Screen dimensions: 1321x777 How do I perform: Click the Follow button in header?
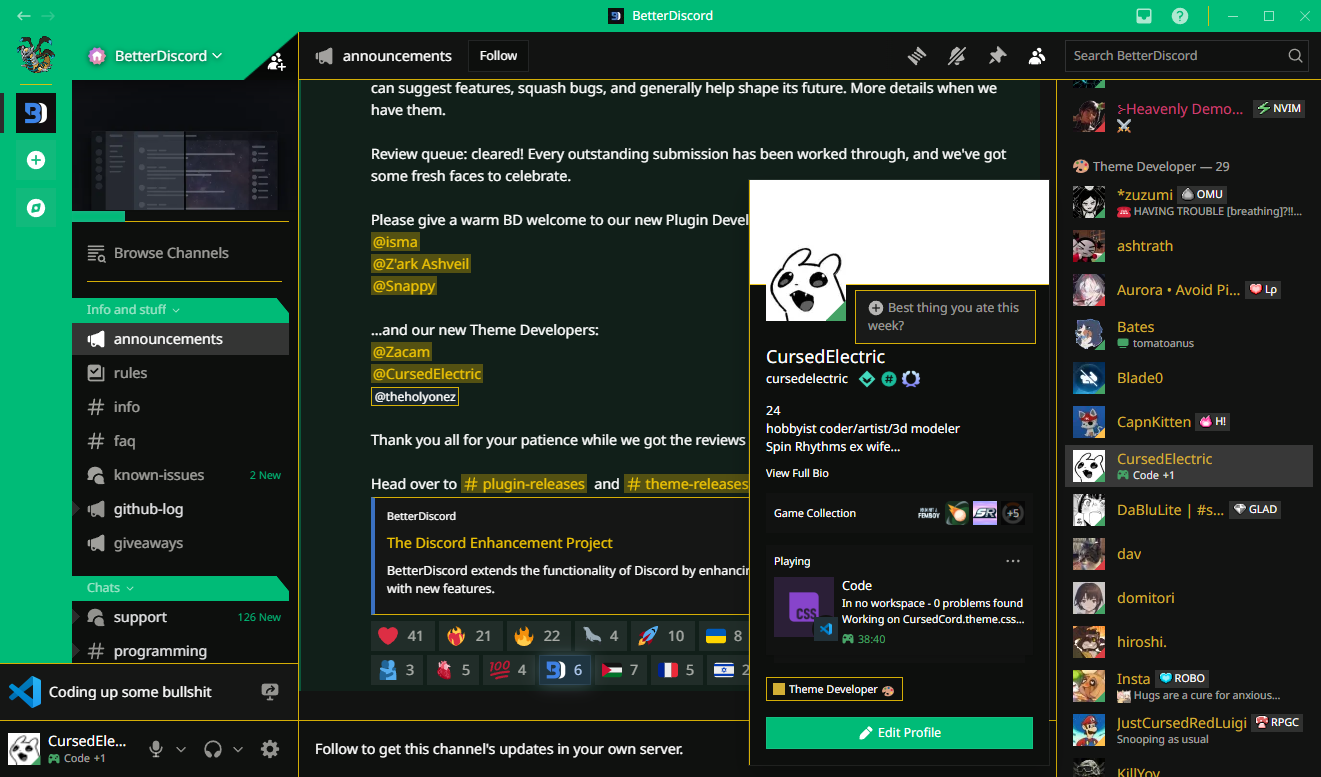[x=498, y=56]
